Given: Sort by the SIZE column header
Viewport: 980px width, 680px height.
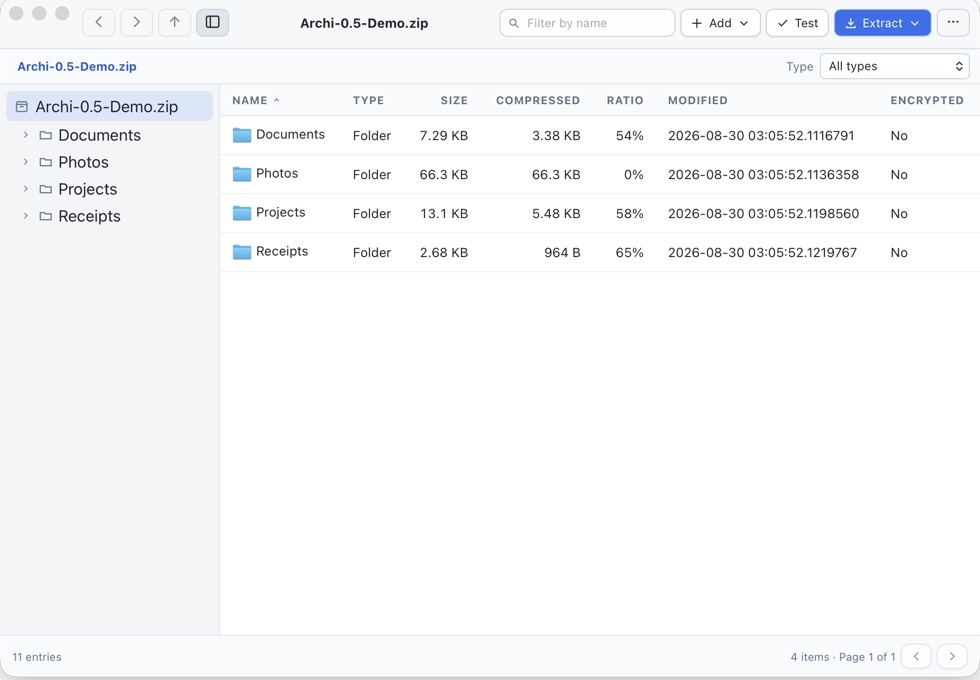Looking at the screenshot, I should (x=454, y=100).
